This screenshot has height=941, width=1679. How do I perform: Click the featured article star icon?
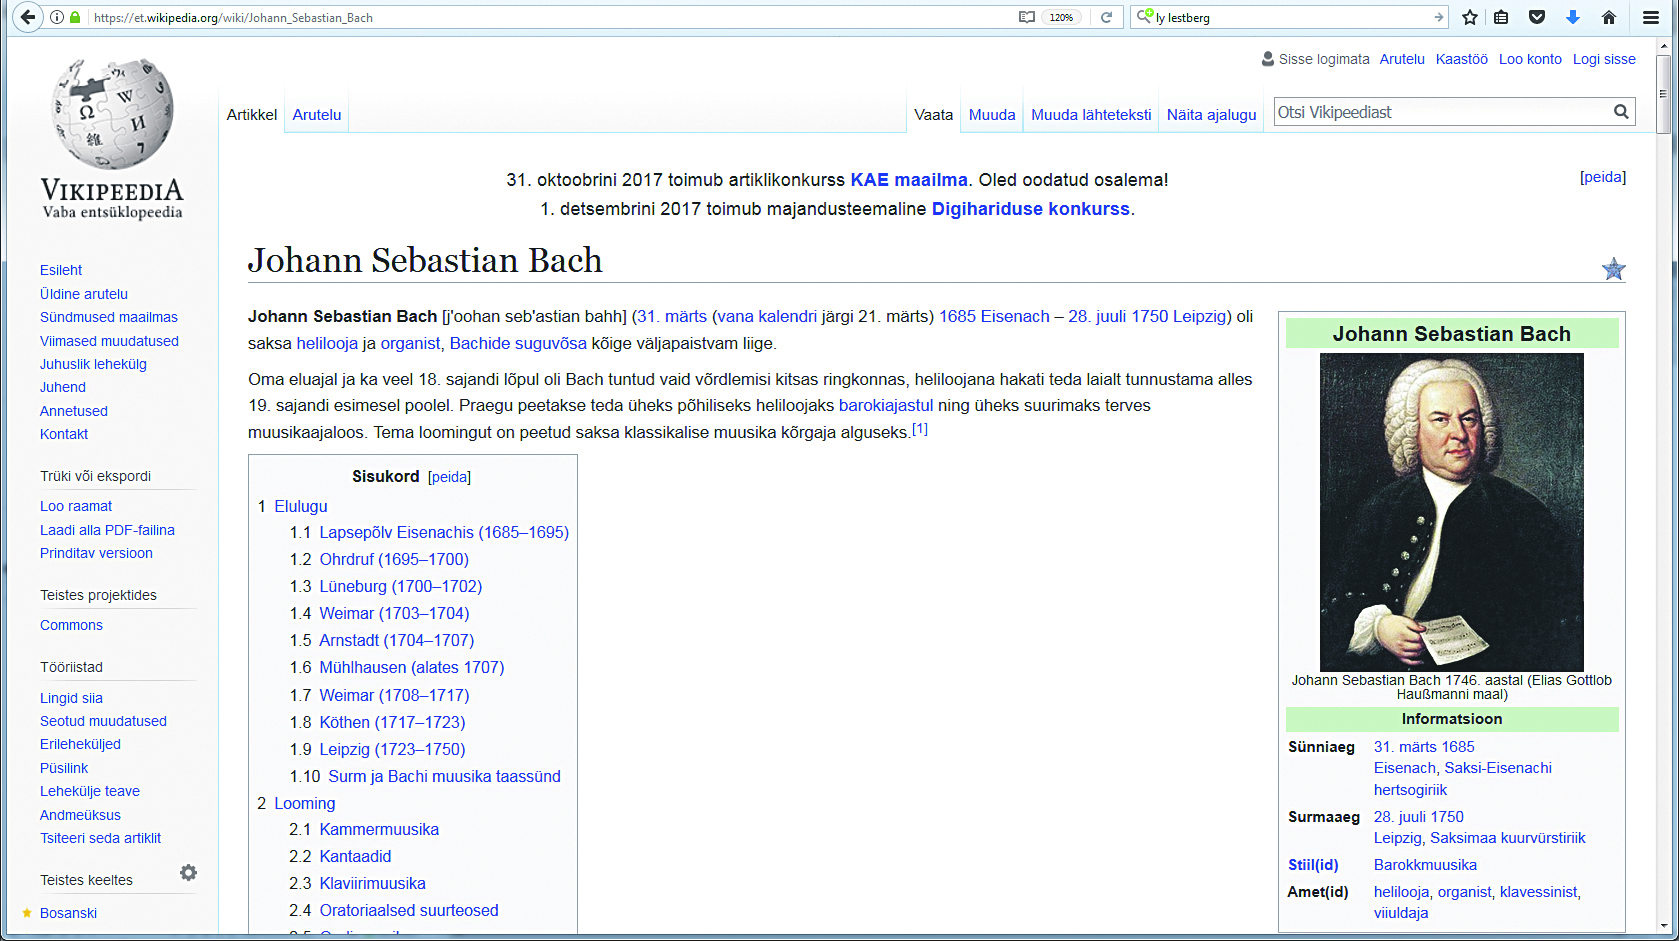pos(1613,269)
